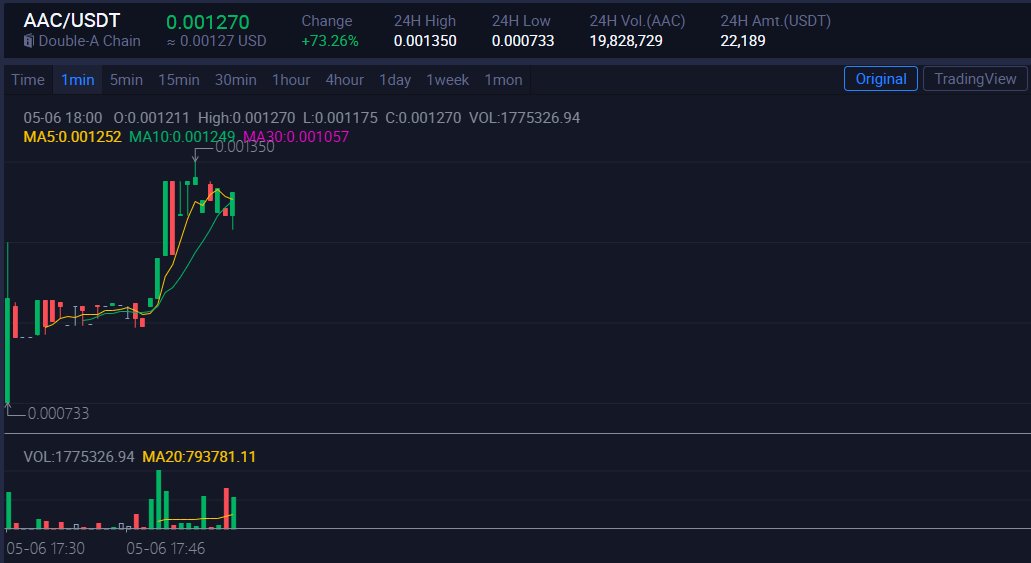Click the MA5:0.001252 indicator label
The width and height of the screenshot is (1031, 563).
coord(72,137)
